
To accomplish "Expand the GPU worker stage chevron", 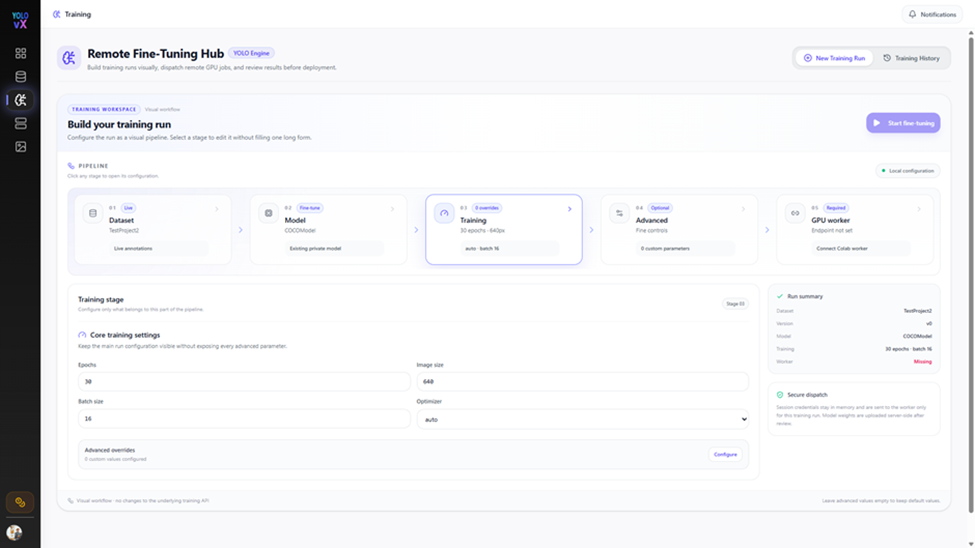I will coord(919,209).
